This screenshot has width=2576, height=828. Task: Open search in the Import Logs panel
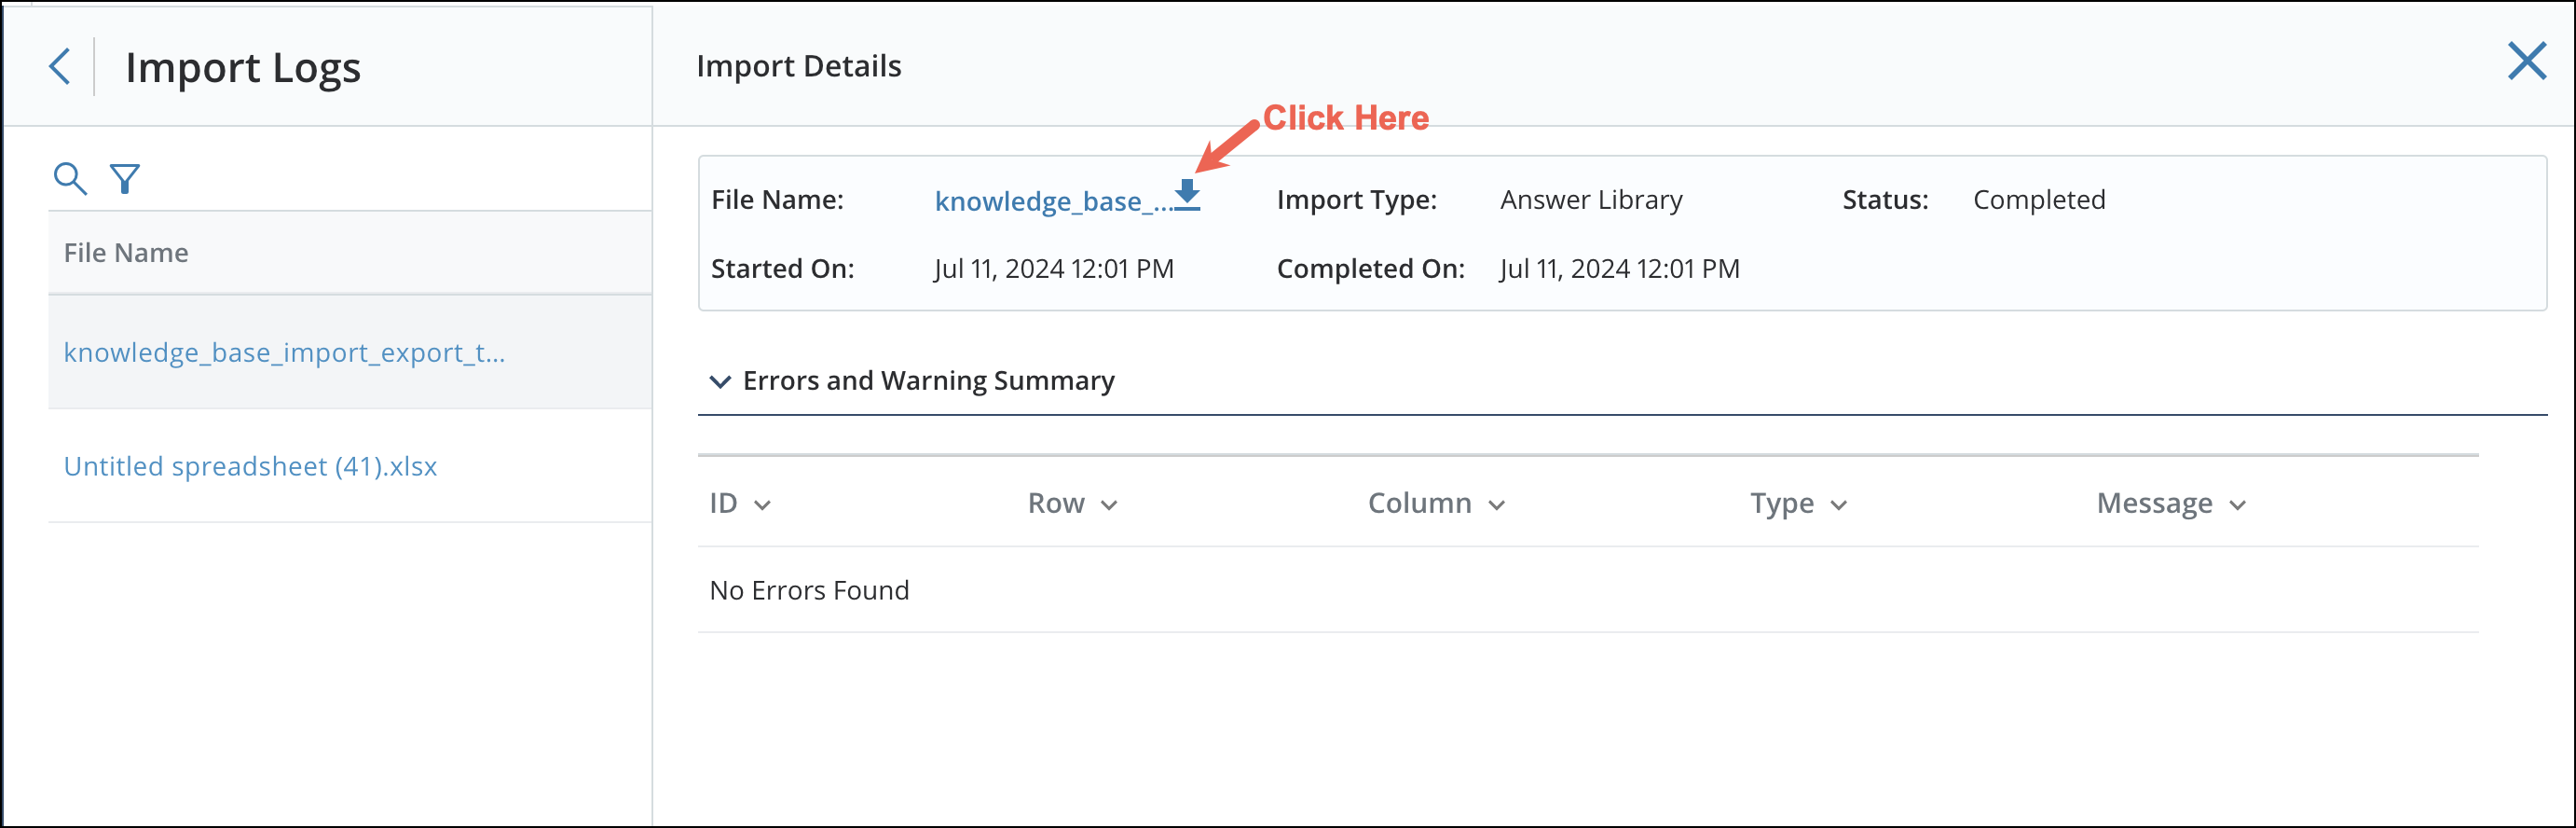(70, 179)
